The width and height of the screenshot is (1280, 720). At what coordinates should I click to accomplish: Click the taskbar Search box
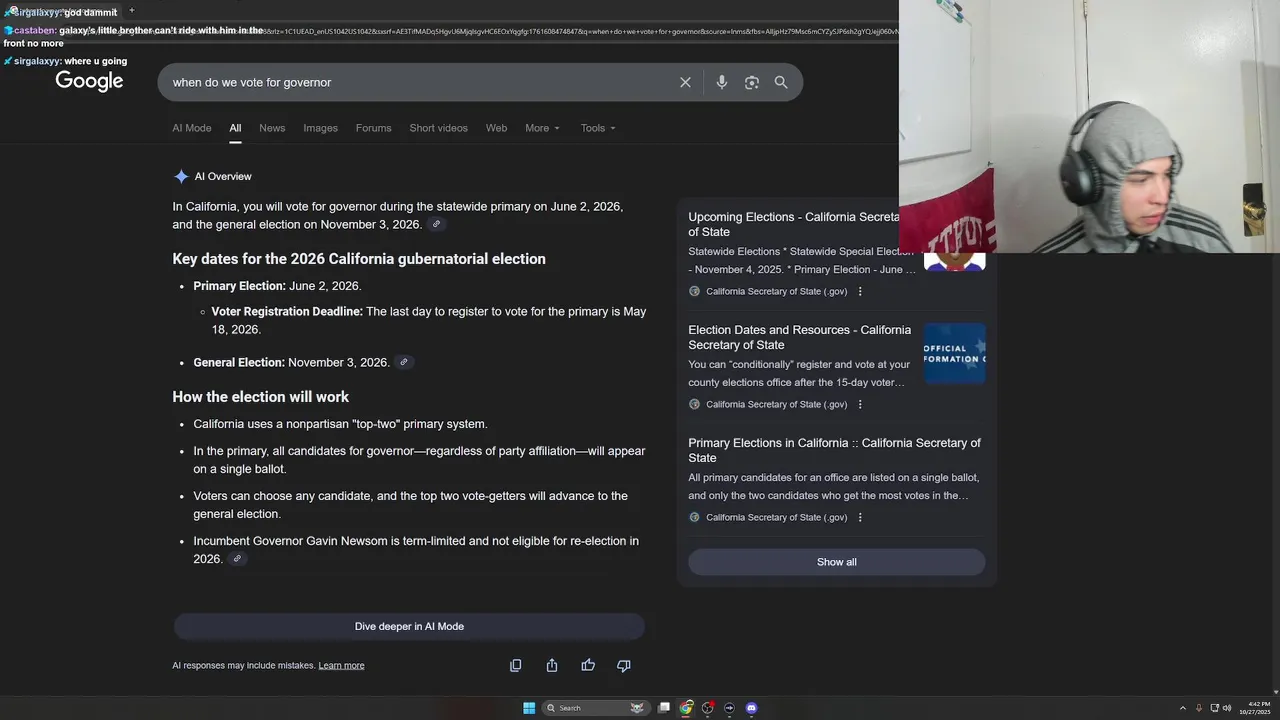coord(595,708)
